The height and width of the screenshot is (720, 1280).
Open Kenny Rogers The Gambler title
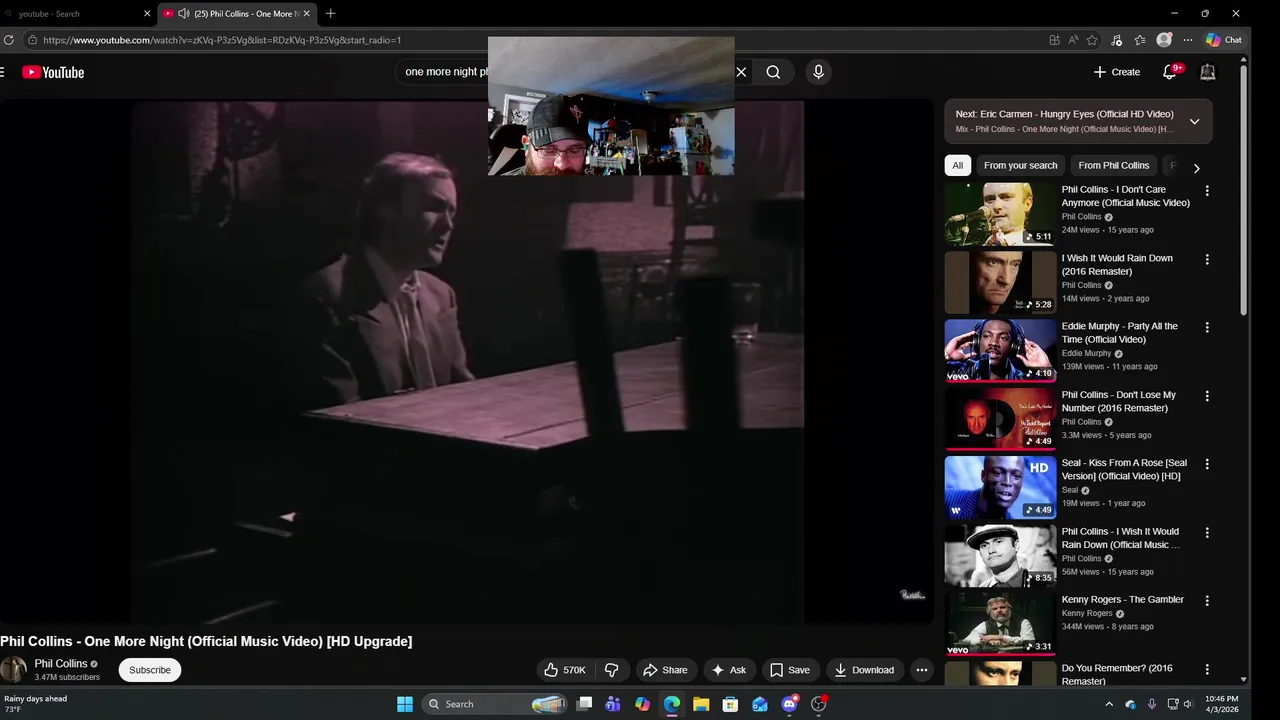click(1122, 600)
